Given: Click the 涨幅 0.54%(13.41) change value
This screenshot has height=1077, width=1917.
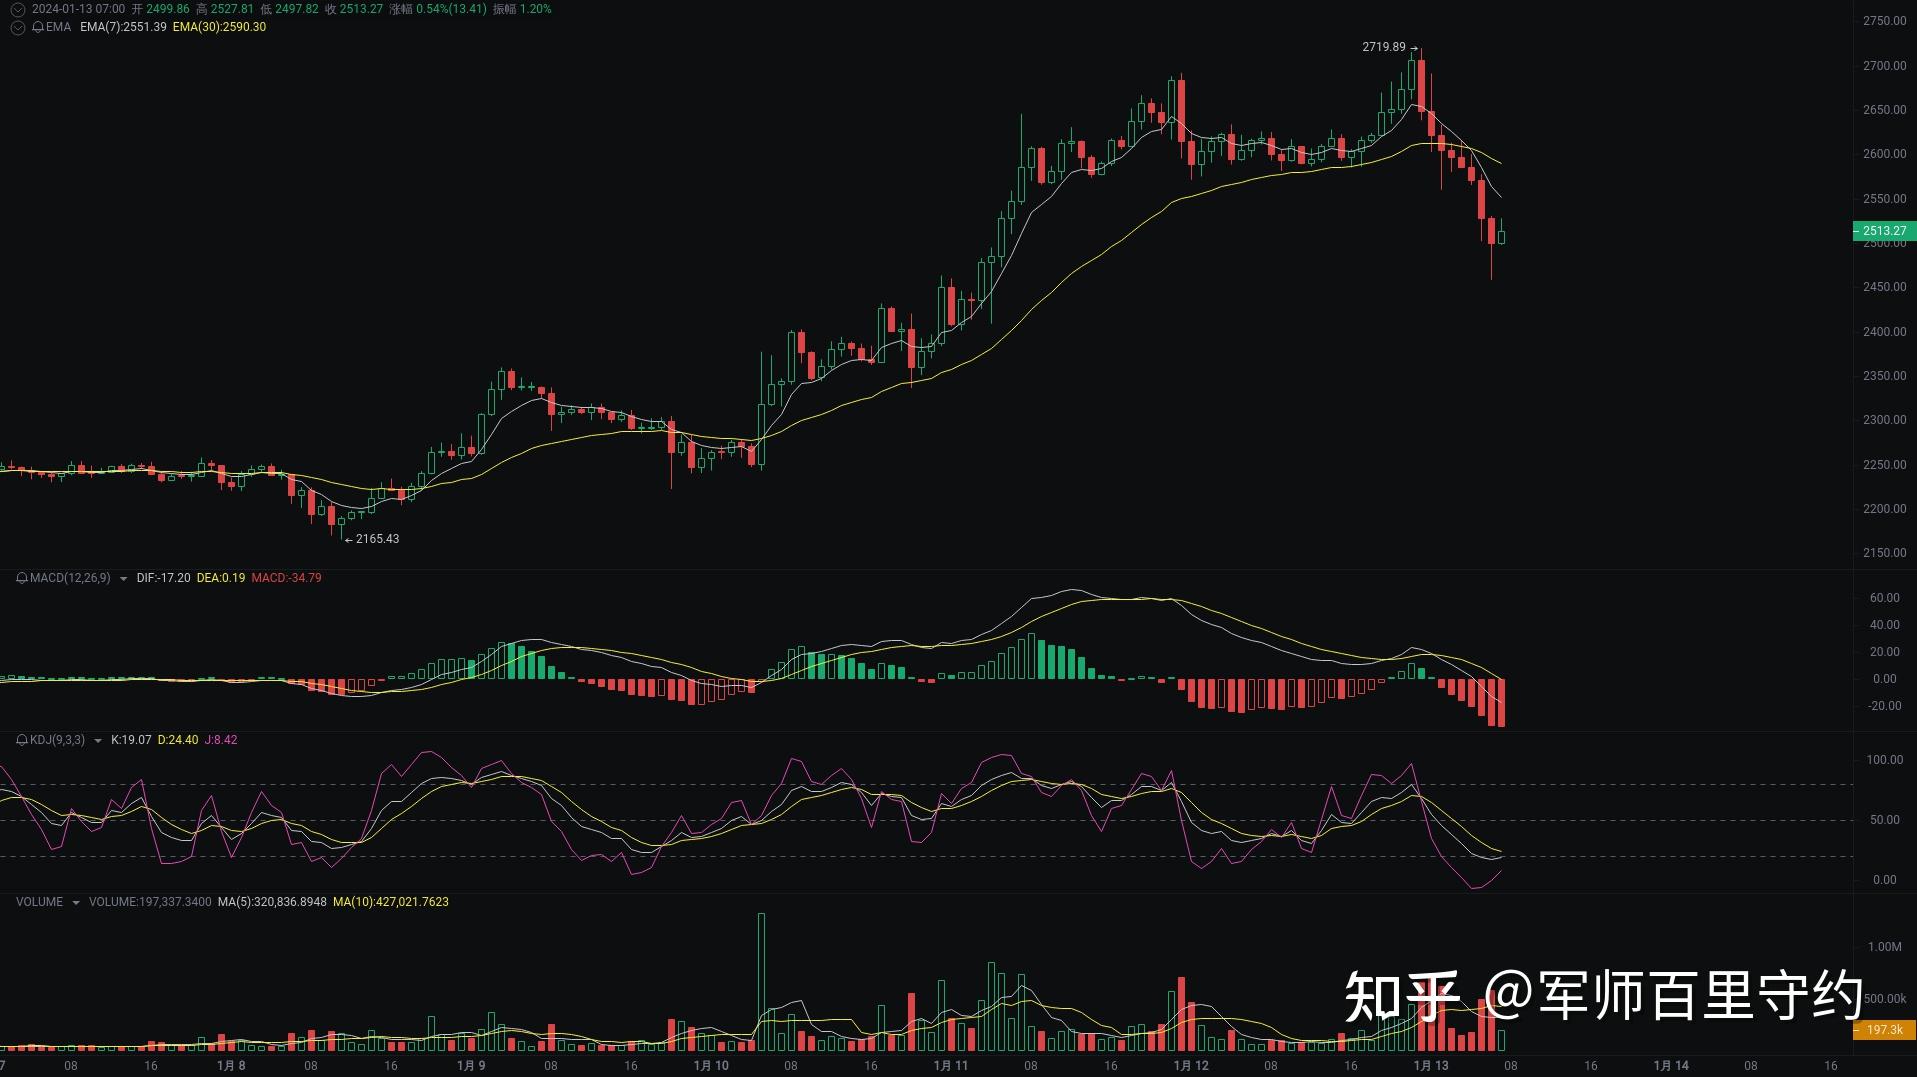Looking at the screenshot, I should pyautogui.click(x=438, y=9).
